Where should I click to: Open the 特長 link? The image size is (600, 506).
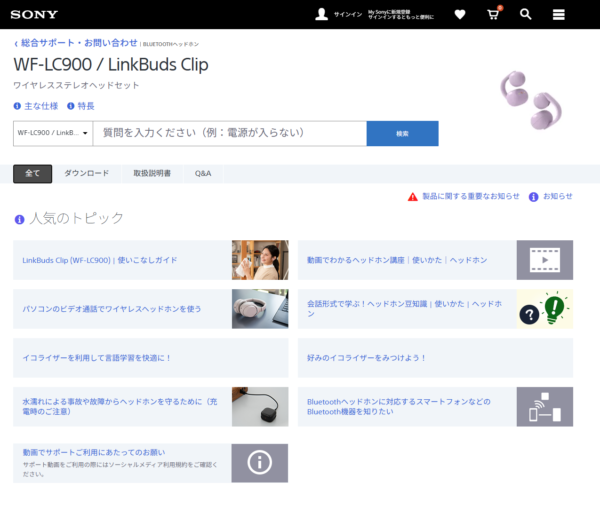point(86,106)
